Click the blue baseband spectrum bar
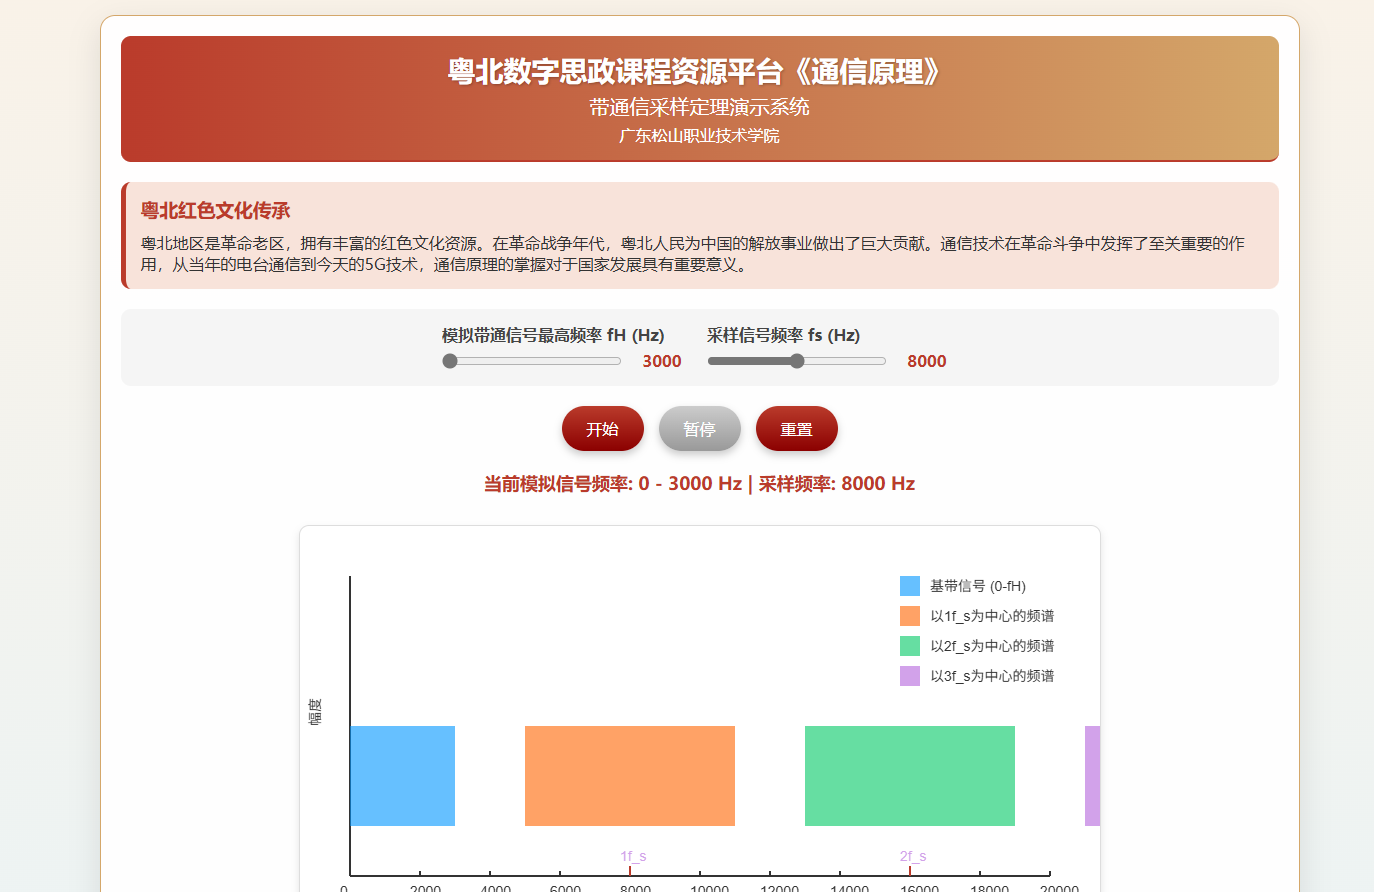This screenshot has width=1374, height=892. (402, 776)
